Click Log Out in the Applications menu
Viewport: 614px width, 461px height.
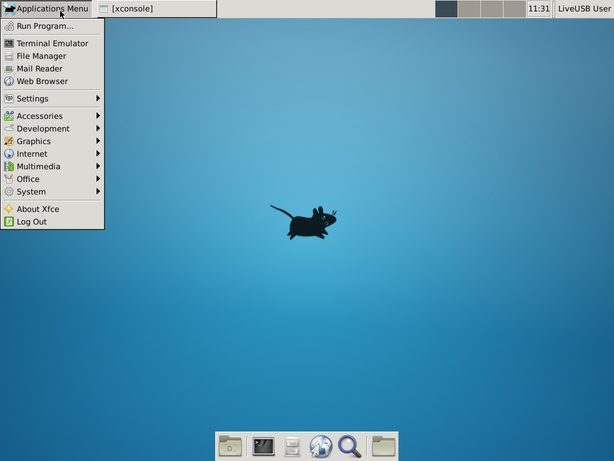pyautogui.click(x=31, y=222)
